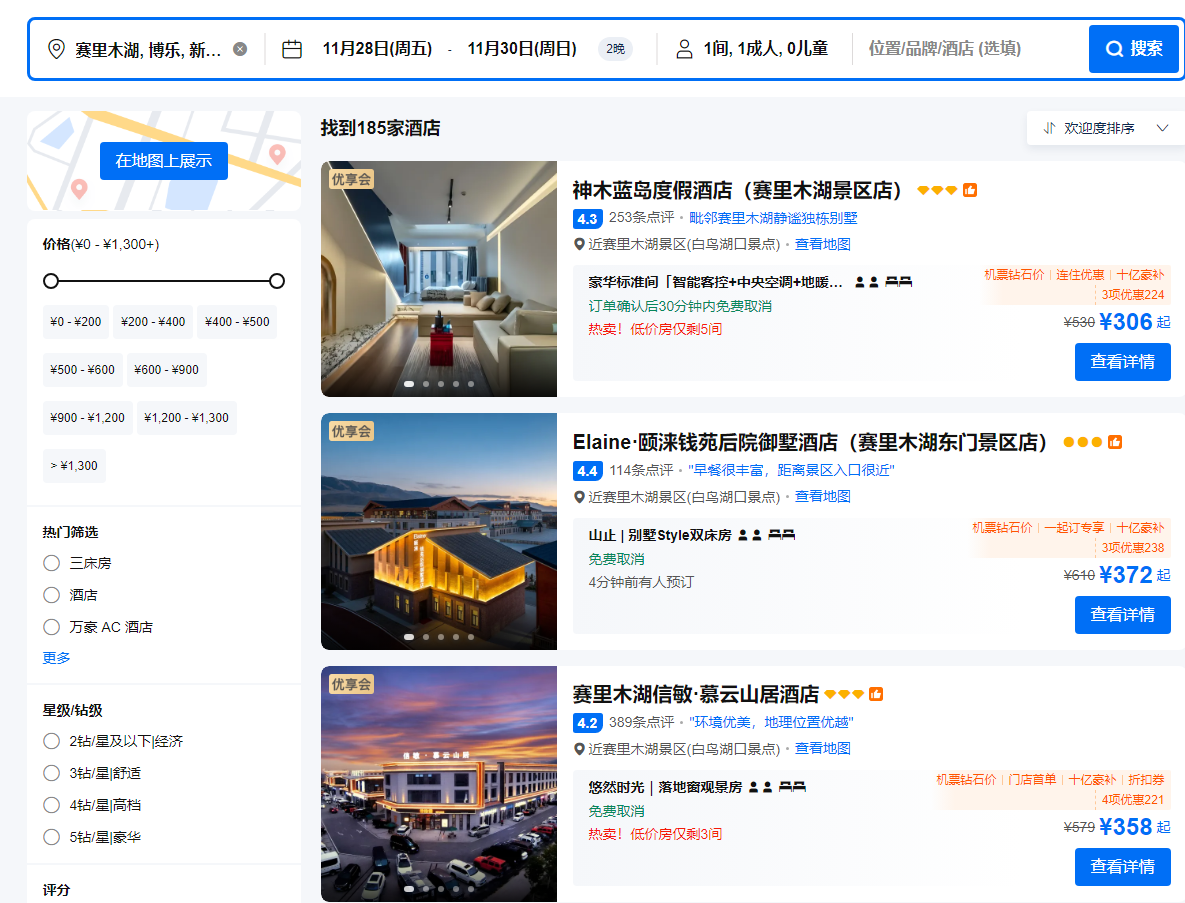Screen dimensions: 1185x903
Task: Click the diamond rating icons for 赛里木湖信敏·慕云山居酒店
Action: (844, 694)
